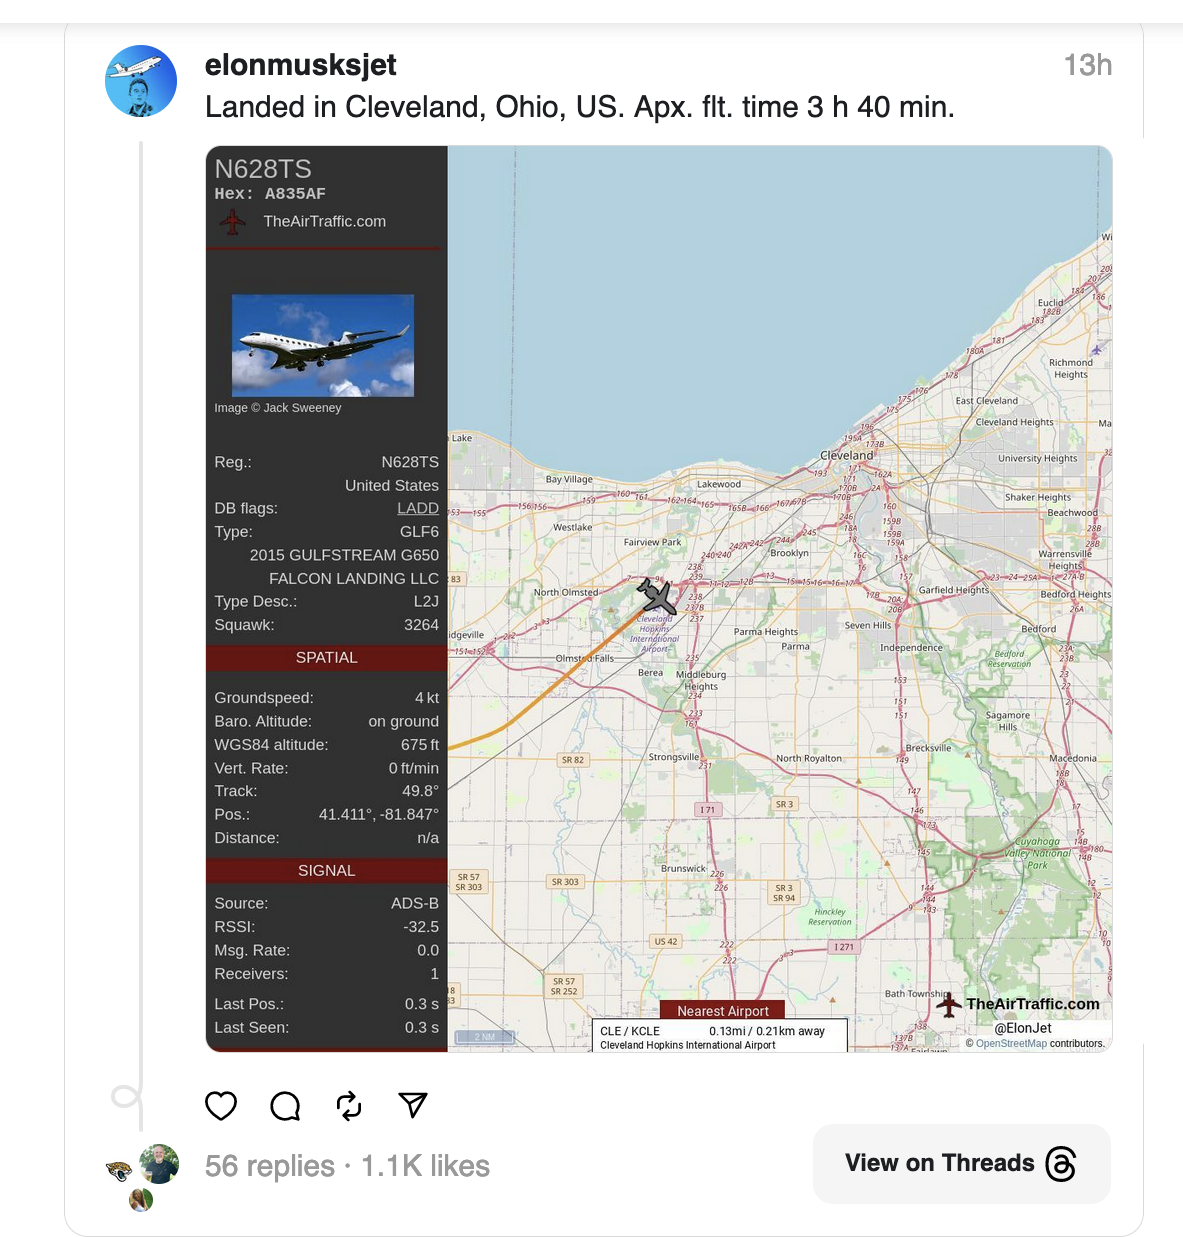1183x1237 pixels.
Task: Open the elonmusksjet username link
Action: coord(300,65)
